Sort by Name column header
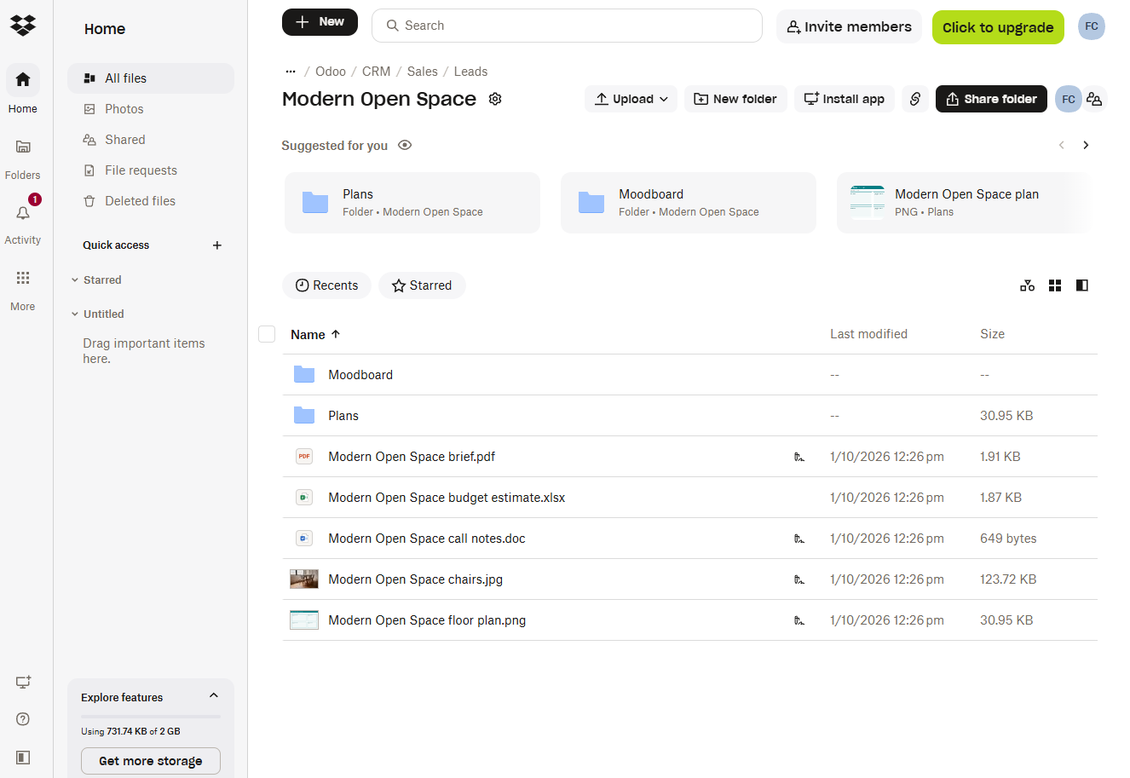Image resolution: width=1130 pixels, height=778 pixels. [x=315, y=334]
